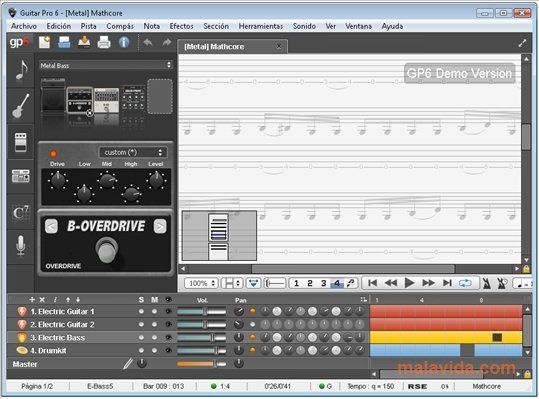The width and height of the screenshot is (539, 399).
Task: Select next pedal with right arrow
Action: coord(160,226)
